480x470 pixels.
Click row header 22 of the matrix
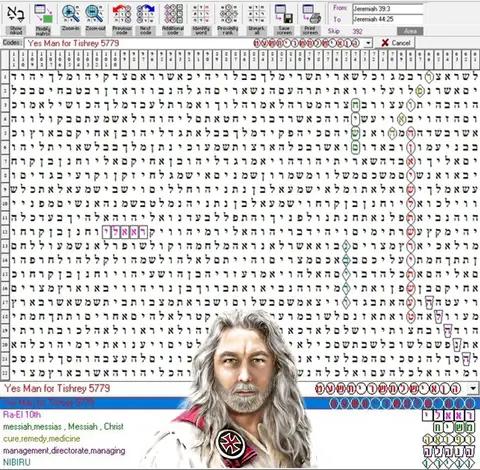[x=5, y=373]
